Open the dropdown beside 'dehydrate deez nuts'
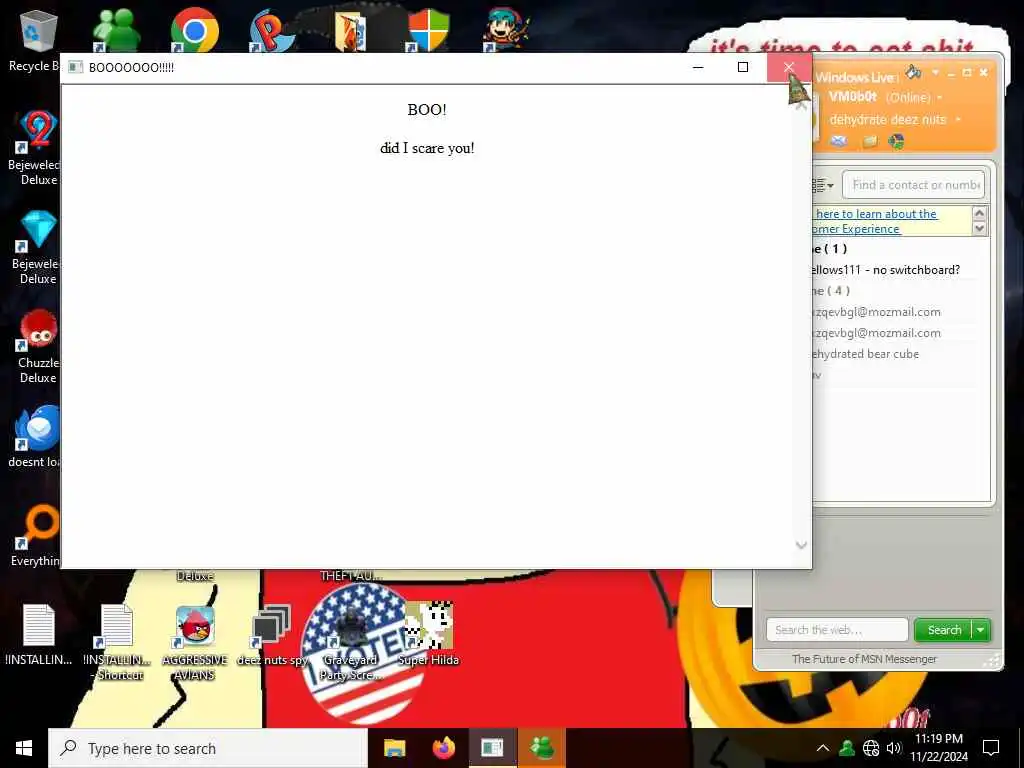Screen dimensions: 1024x768 (x=958, y=120)
